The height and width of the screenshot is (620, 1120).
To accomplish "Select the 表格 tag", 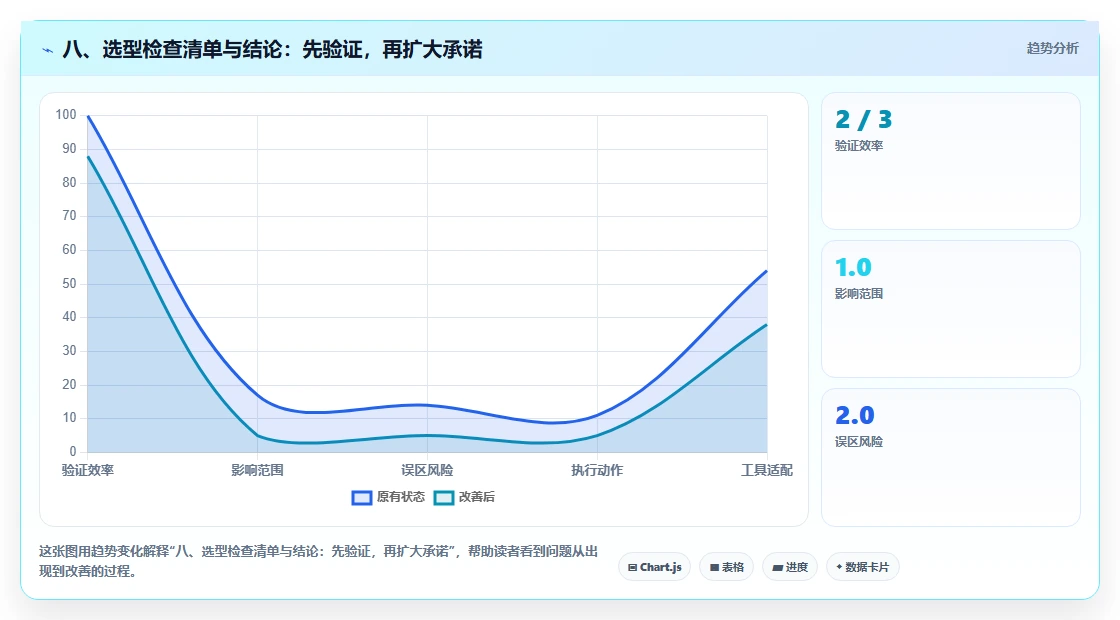I will [x=726, y=567].
